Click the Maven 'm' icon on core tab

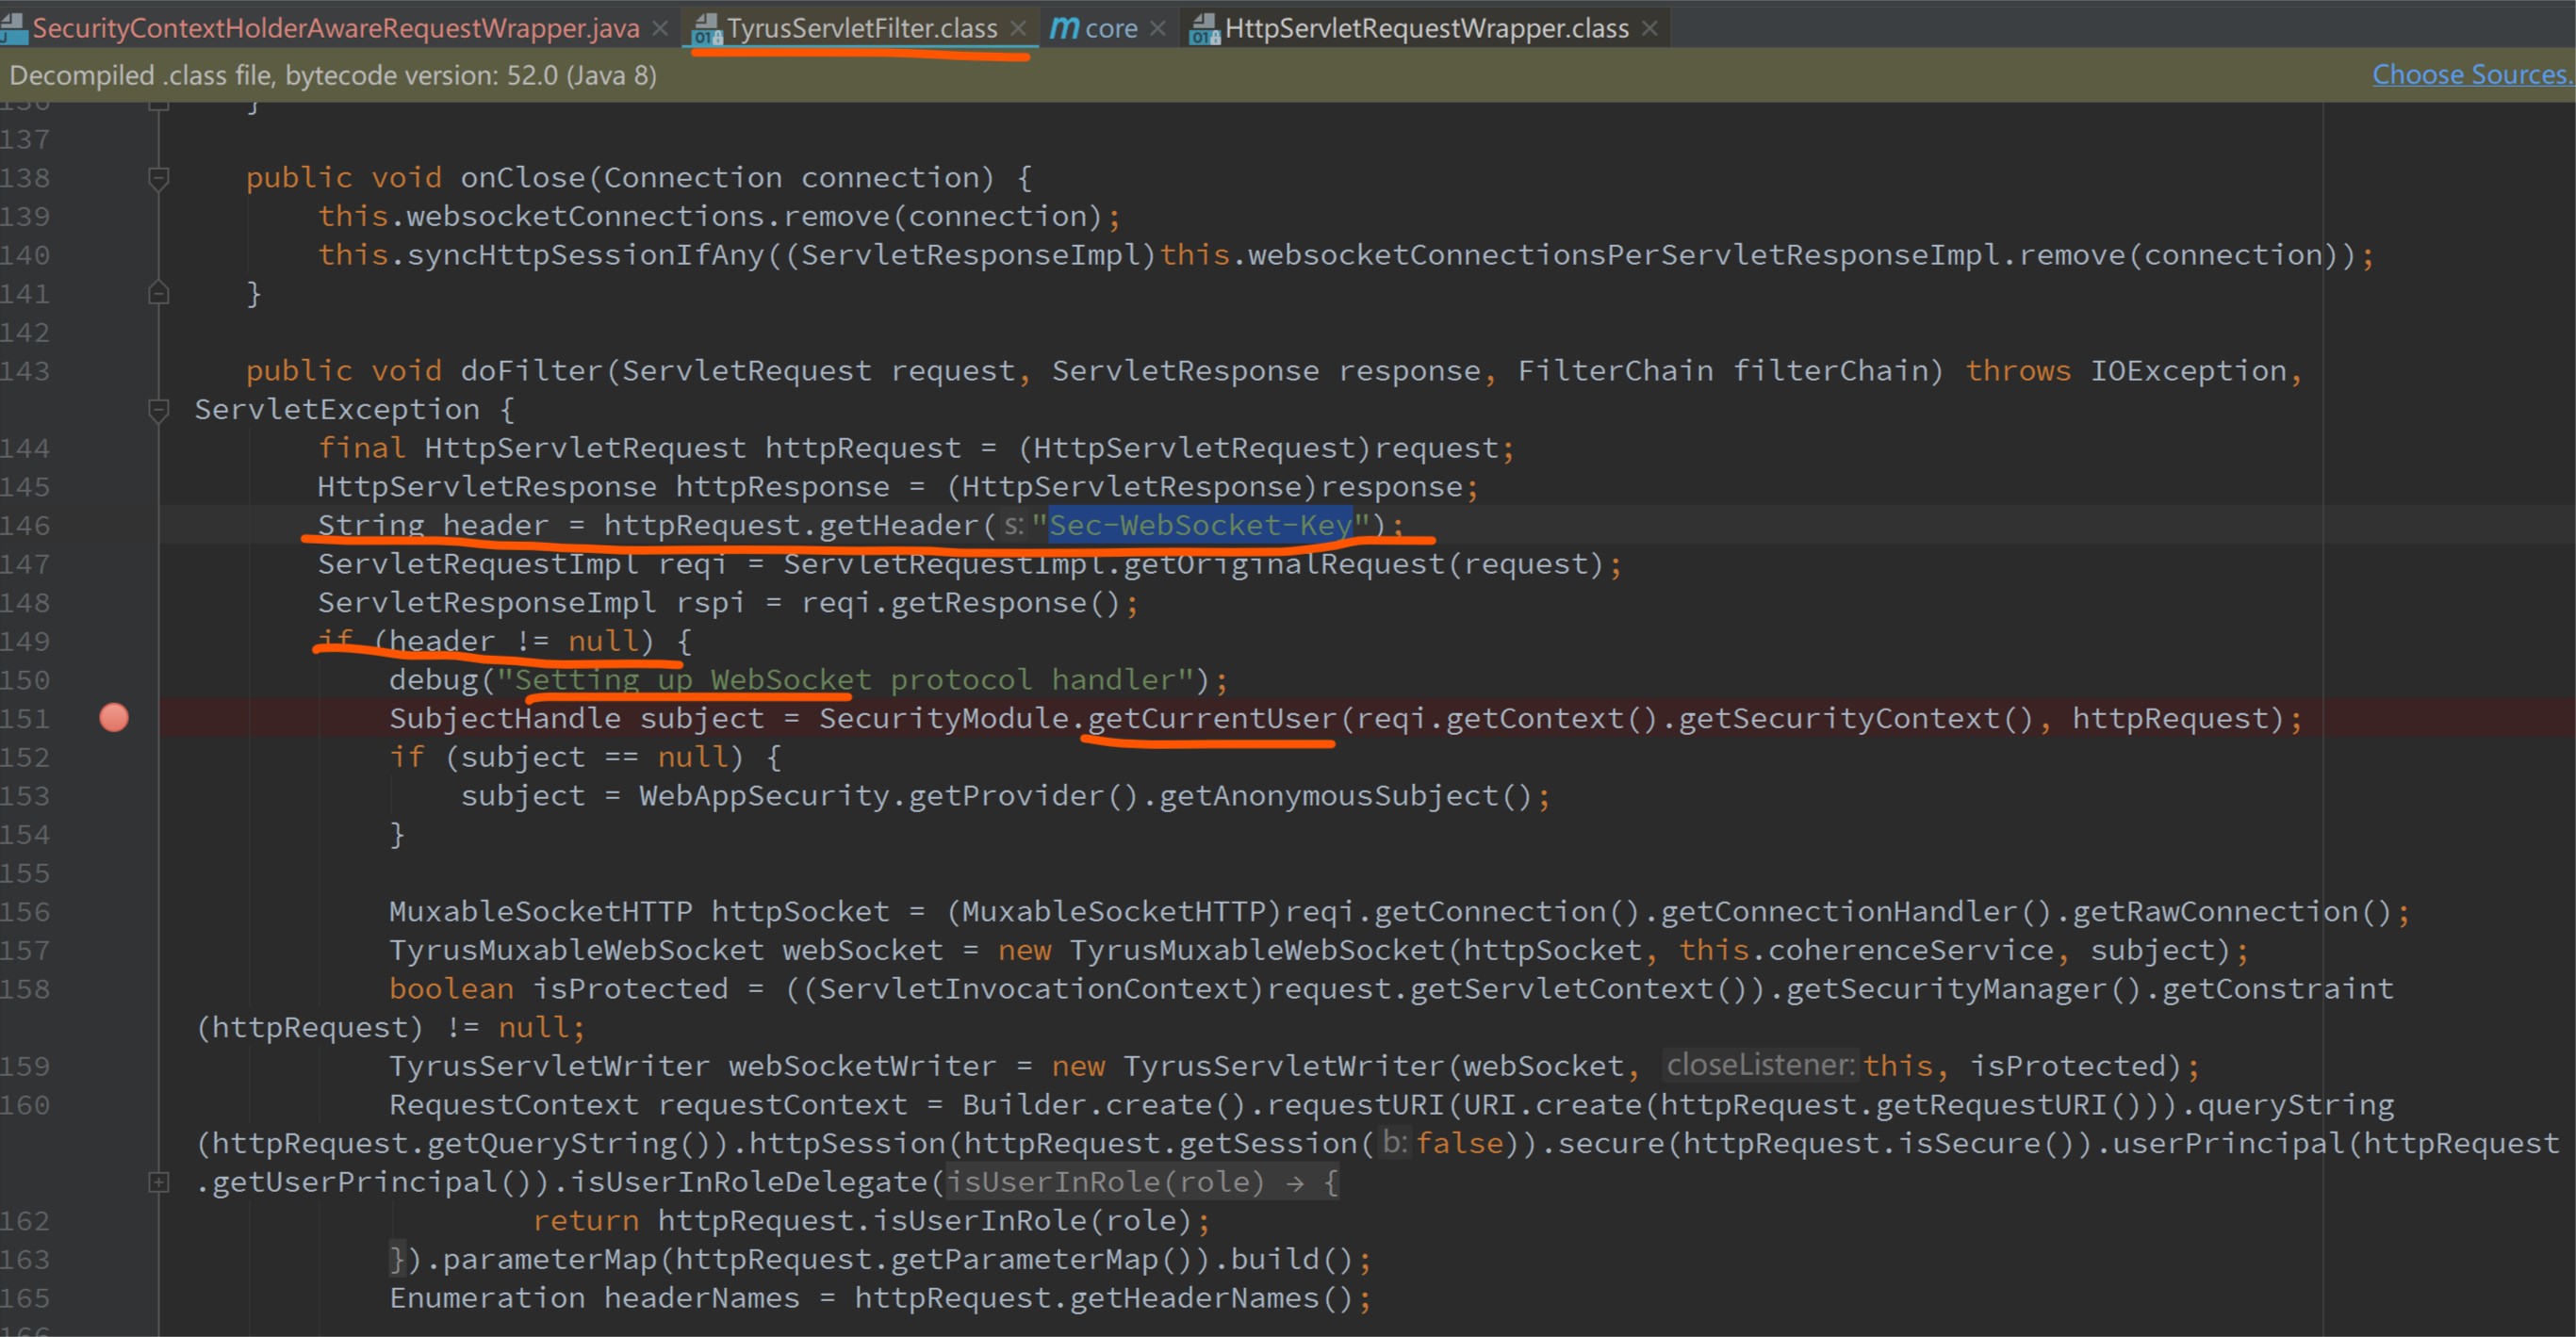[x=1063, y=29]
